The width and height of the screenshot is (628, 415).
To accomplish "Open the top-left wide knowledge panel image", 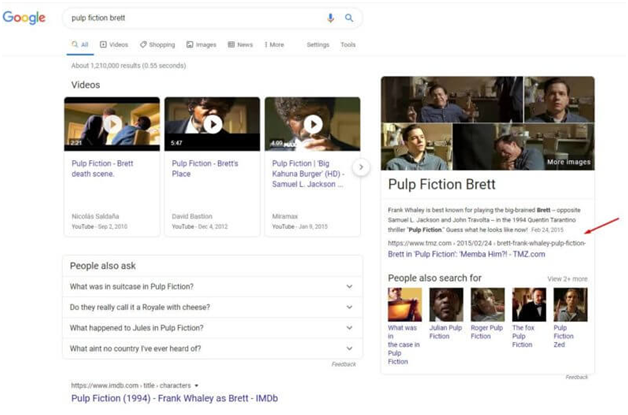I will pos(452,99).
